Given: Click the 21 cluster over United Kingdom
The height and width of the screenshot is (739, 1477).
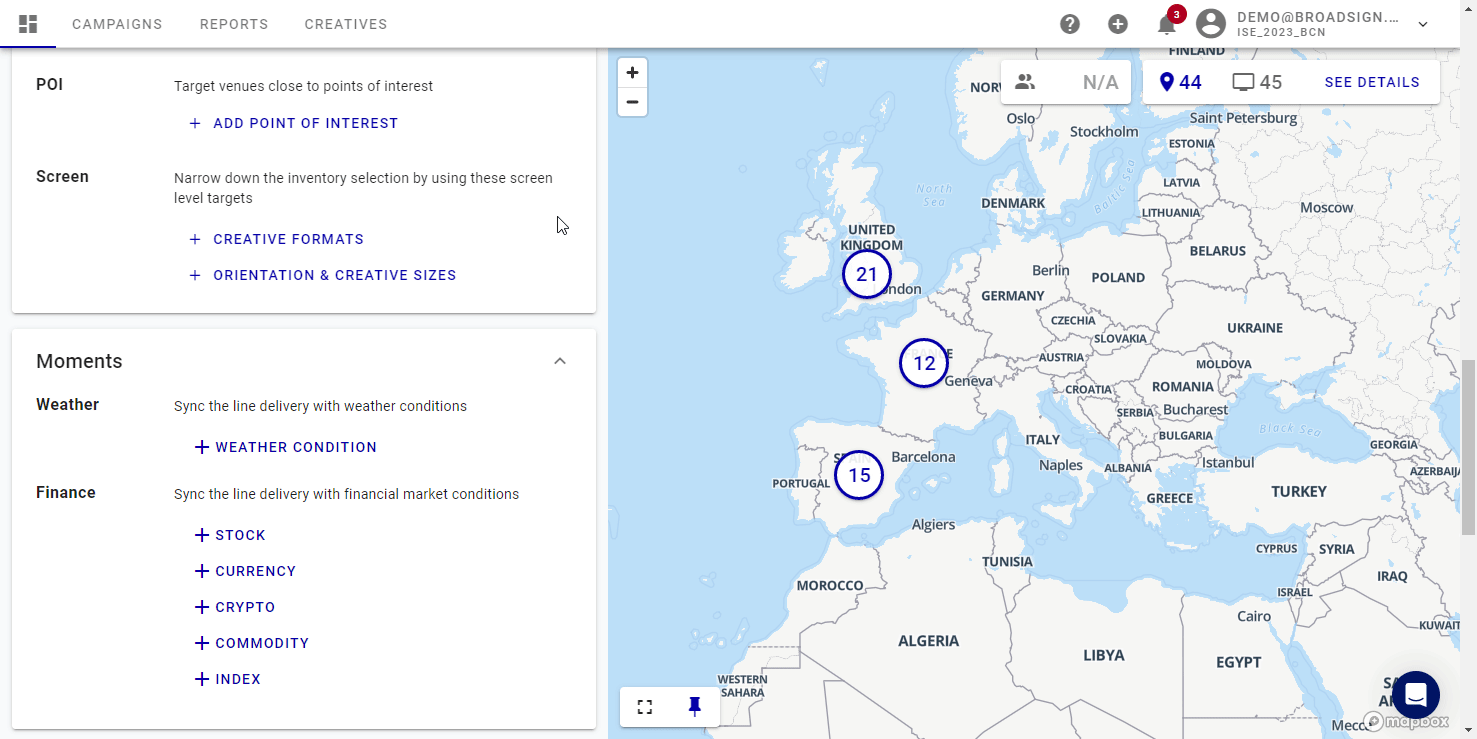Looking at the screenshot, I should point(866,274).
